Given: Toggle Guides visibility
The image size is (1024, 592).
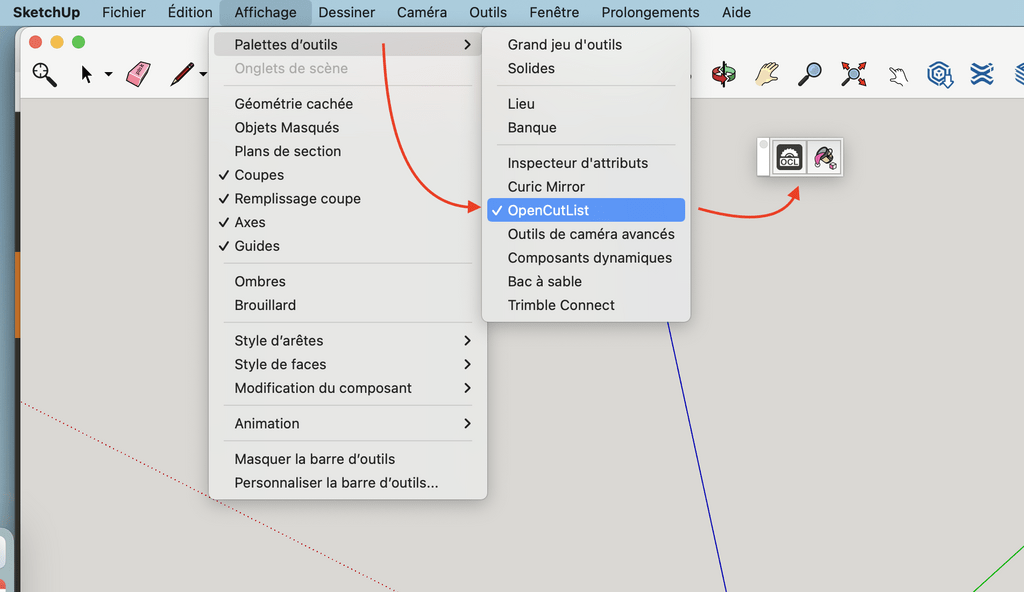Looking at the screenshot, I should [x=347, y=246].
